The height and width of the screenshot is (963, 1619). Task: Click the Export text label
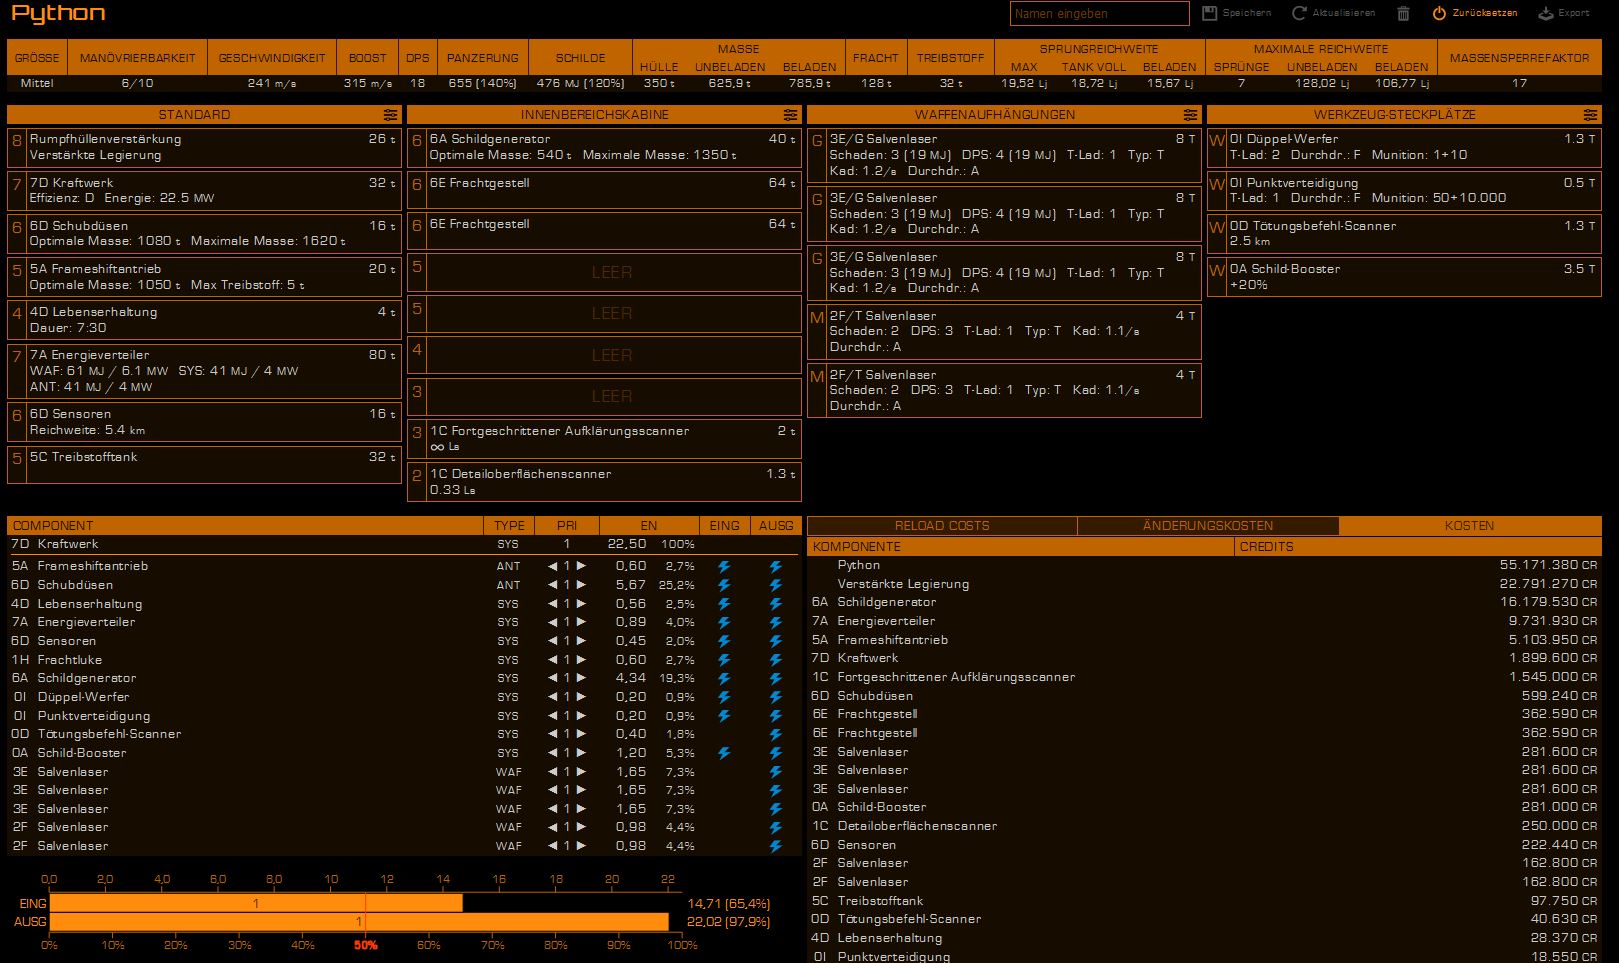[x=1574, y=13]
